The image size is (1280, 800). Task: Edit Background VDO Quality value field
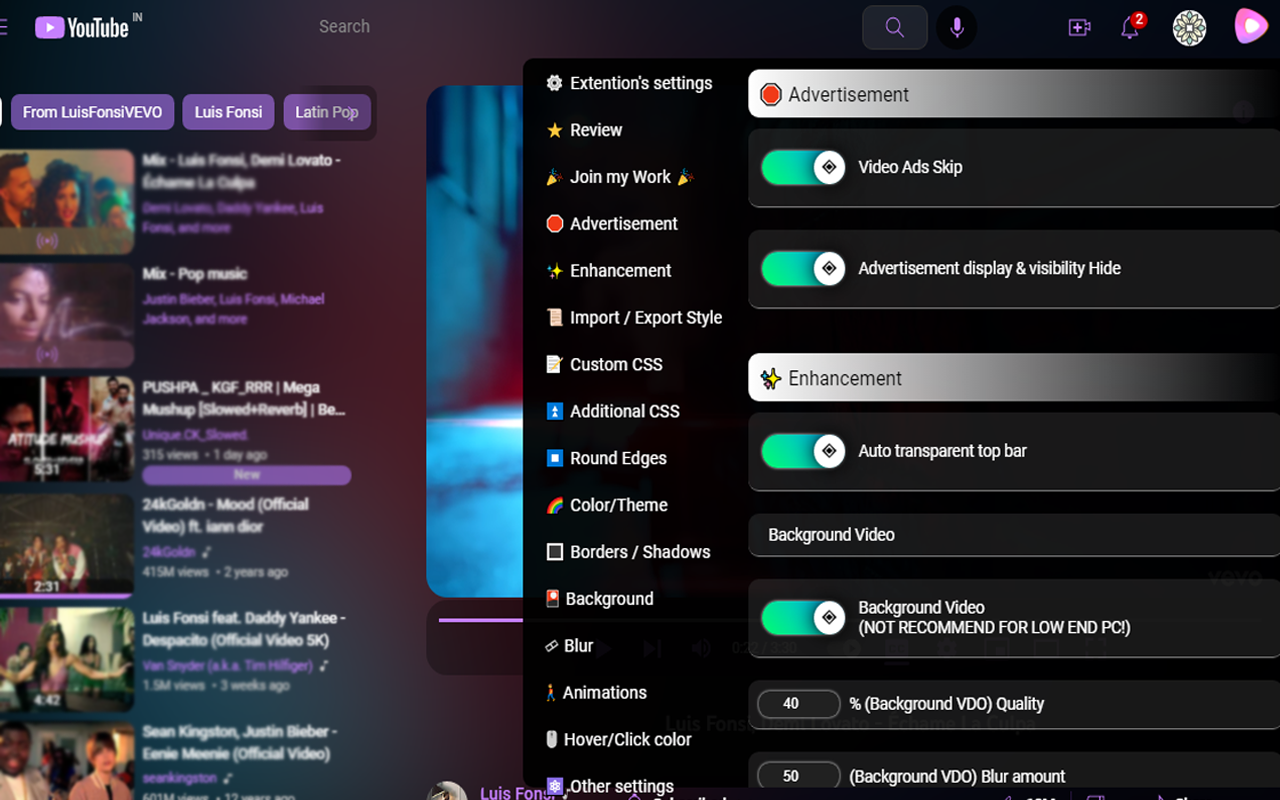[x=799, y=703]
